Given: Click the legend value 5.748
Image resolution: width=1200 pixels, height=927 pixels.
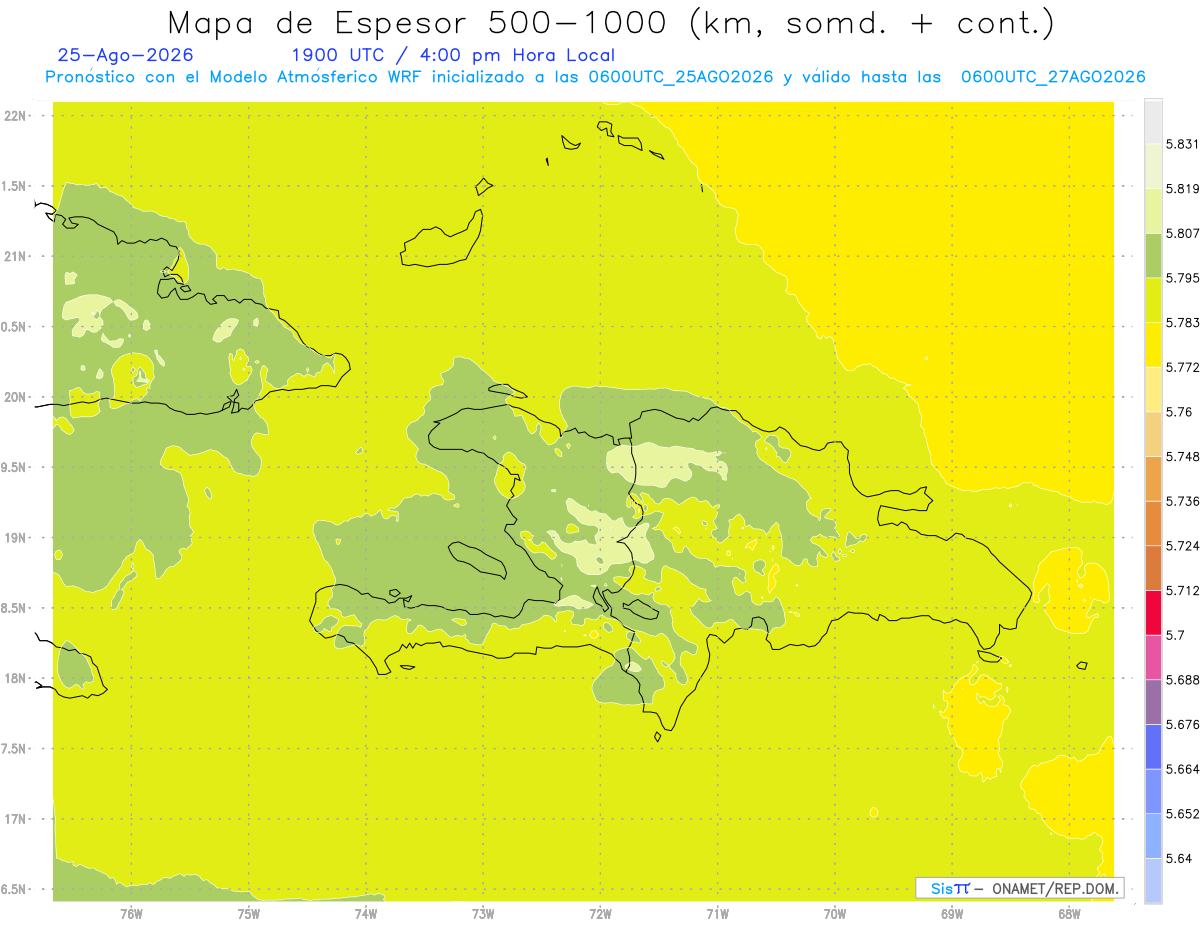Looking at the screenshot, I should 1182,457.
